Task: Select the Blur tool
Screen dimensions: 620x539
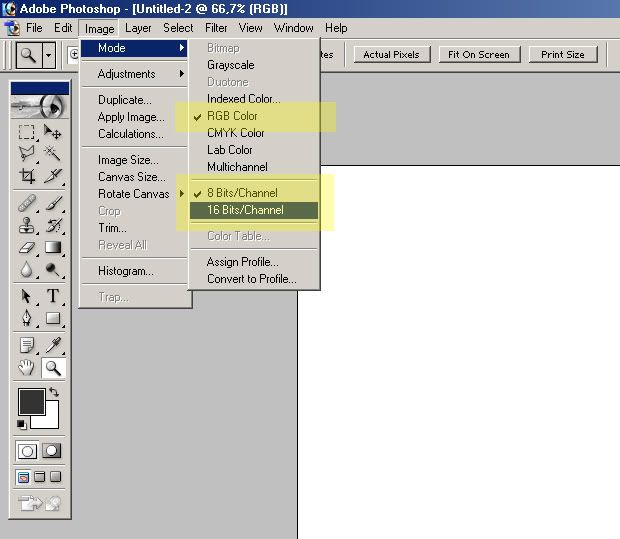Action: click(26, 270)
